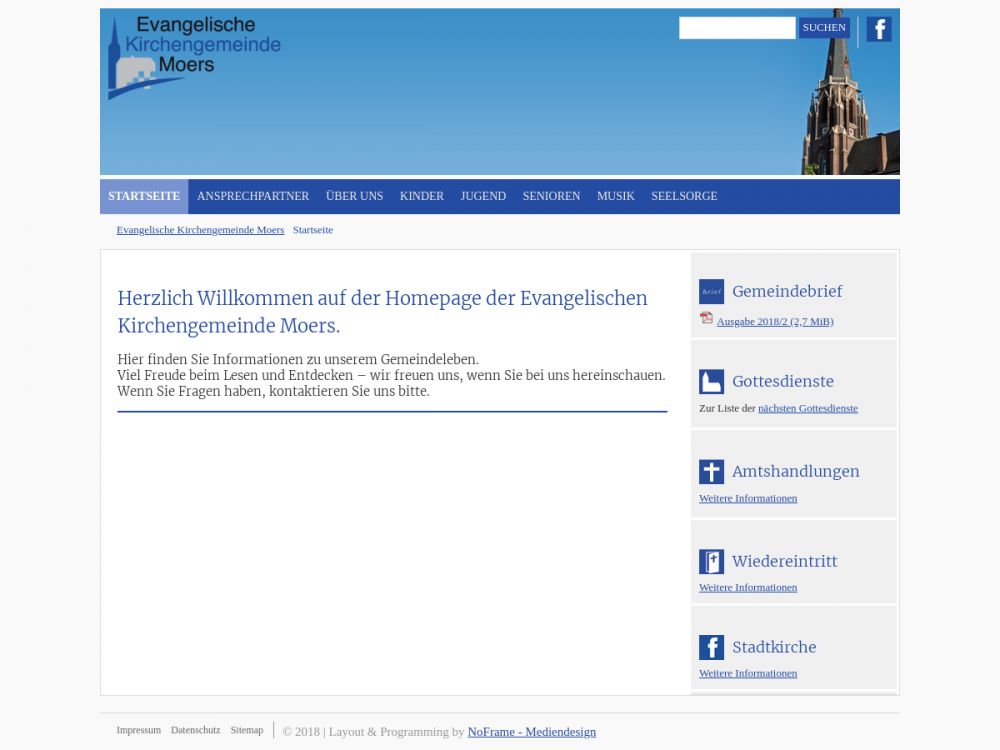Open the Jugend navigation item

(483, 196)
